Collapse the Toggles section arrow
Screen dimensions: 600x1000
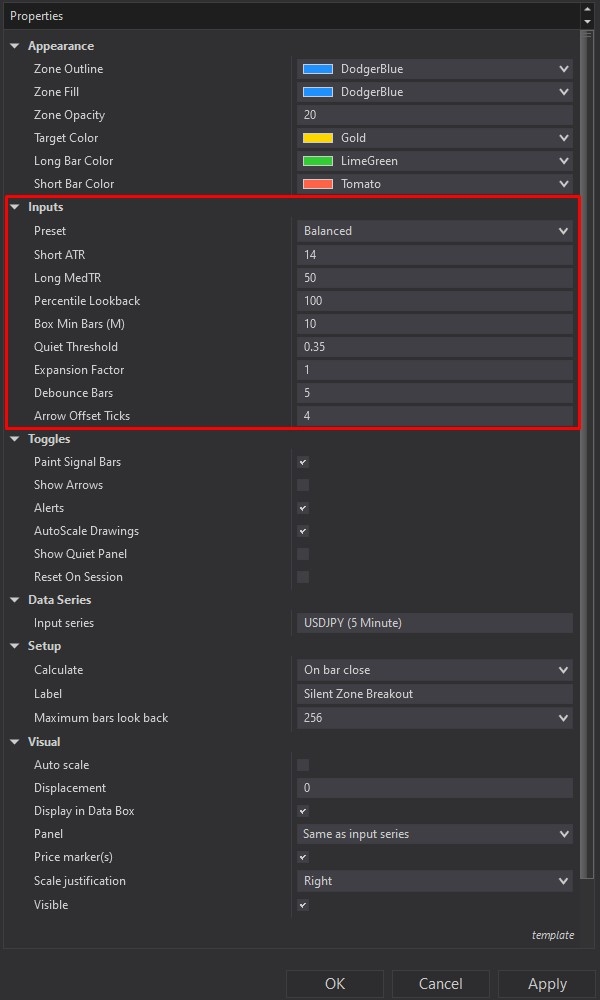coord(15,439)
